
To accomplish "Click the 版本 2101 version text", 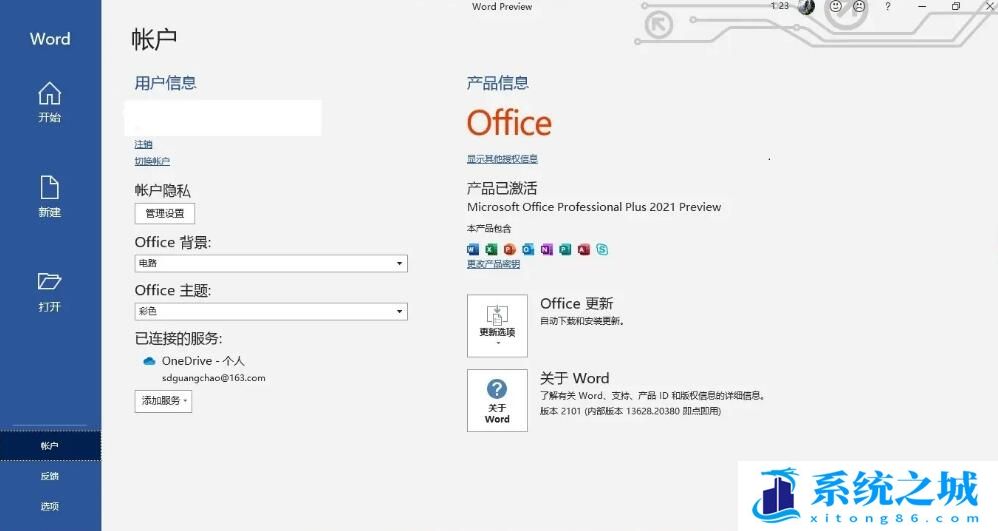I will click(630, 411).
